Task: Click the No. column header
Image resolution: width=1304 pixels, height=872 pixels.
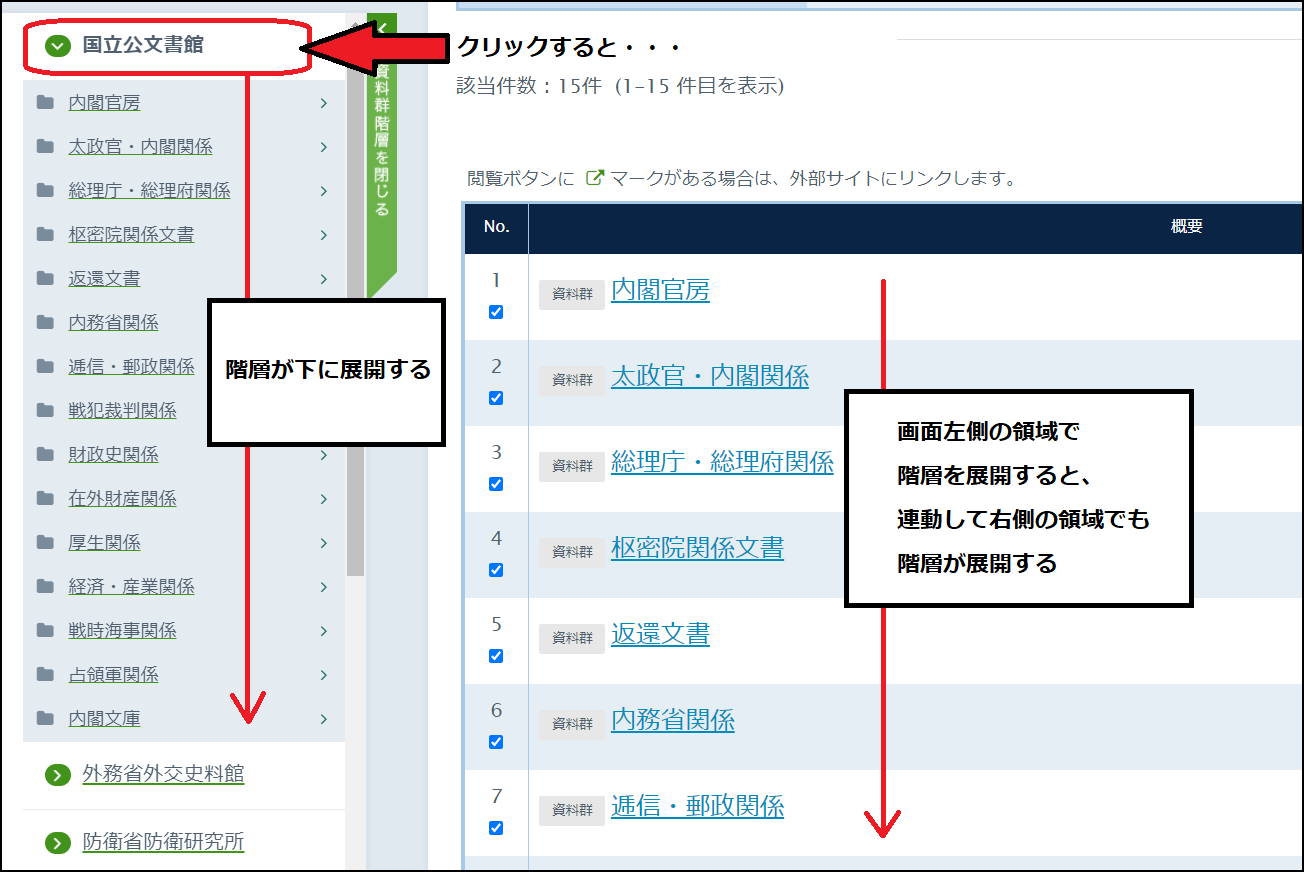Action: point(497,227)
